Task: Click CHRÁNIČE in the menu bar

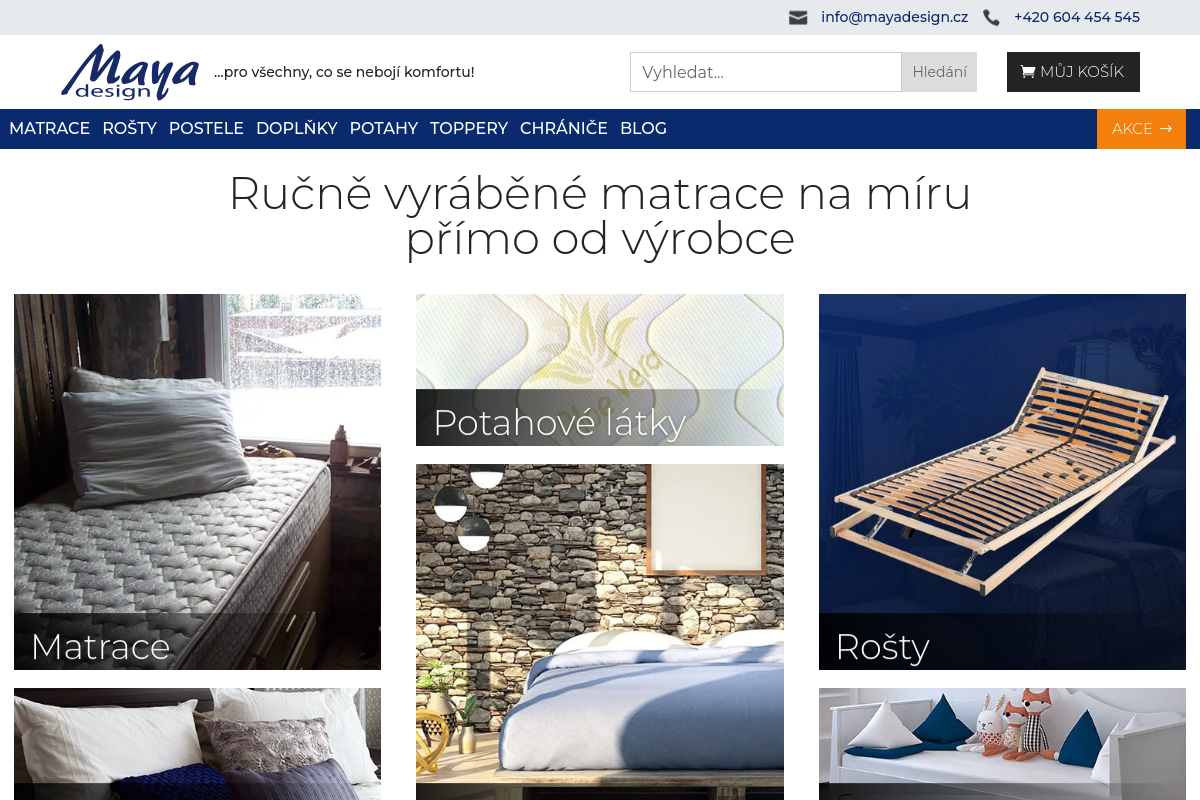Action: (x=563, y=128)
